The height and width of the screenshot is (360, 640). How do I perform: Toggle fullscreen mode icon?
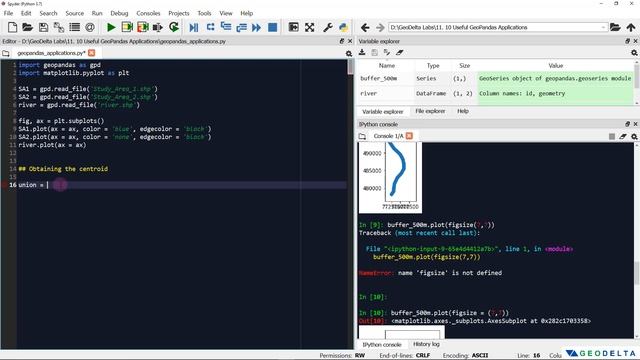pyautogui.click(x=309, y=27)
